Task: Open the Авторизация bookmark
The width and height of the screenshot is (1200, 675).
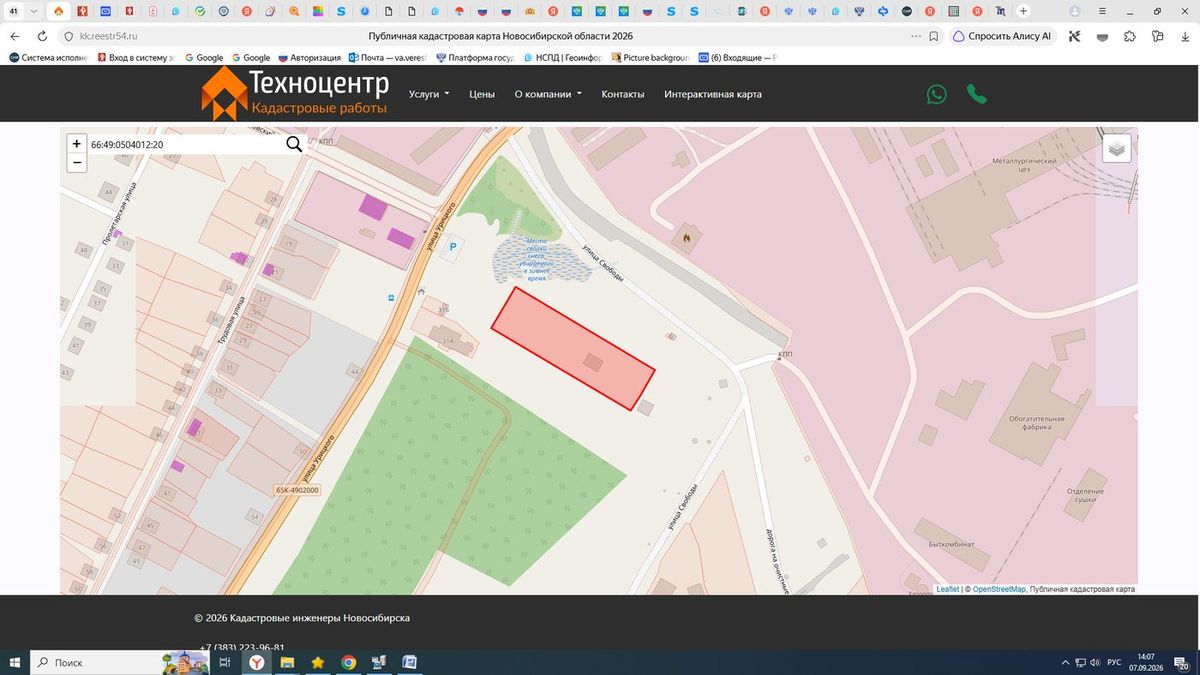Action: pyautogui.click(x=310, y=58)
